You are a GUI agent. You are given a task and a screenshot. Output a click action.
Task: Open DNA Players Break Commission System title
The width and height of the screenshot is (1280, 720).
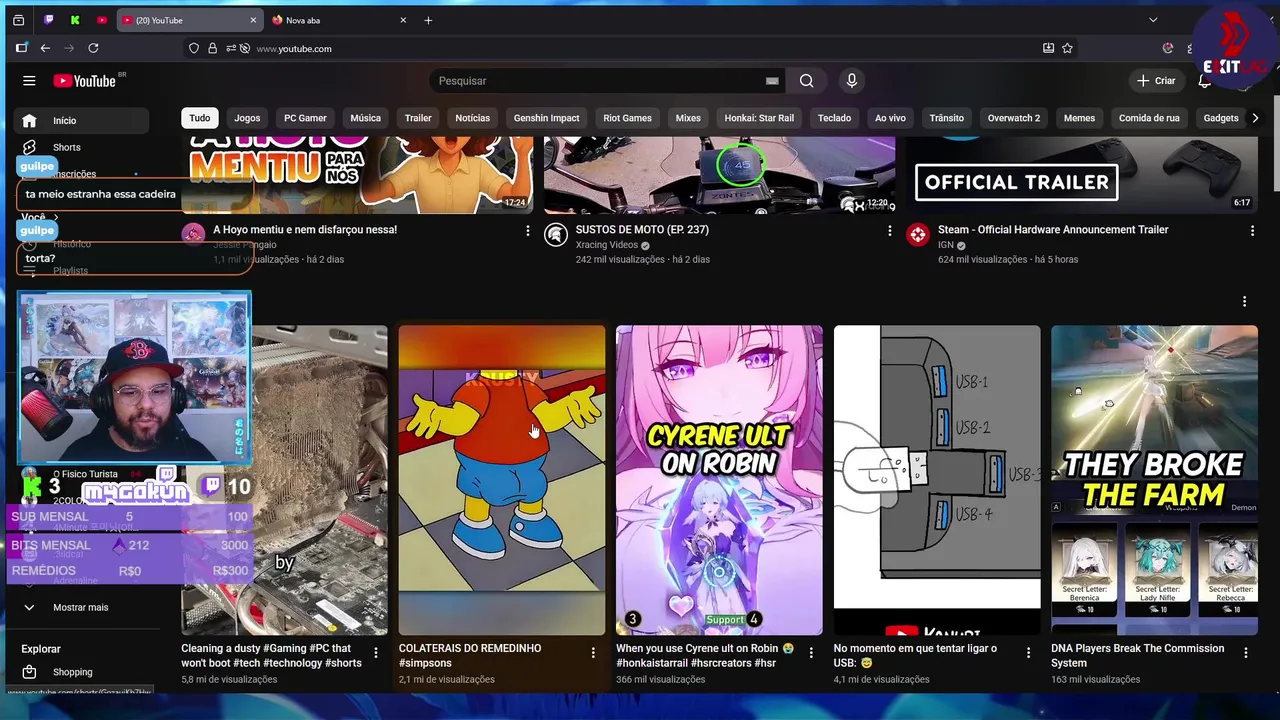coord(1138,655)
